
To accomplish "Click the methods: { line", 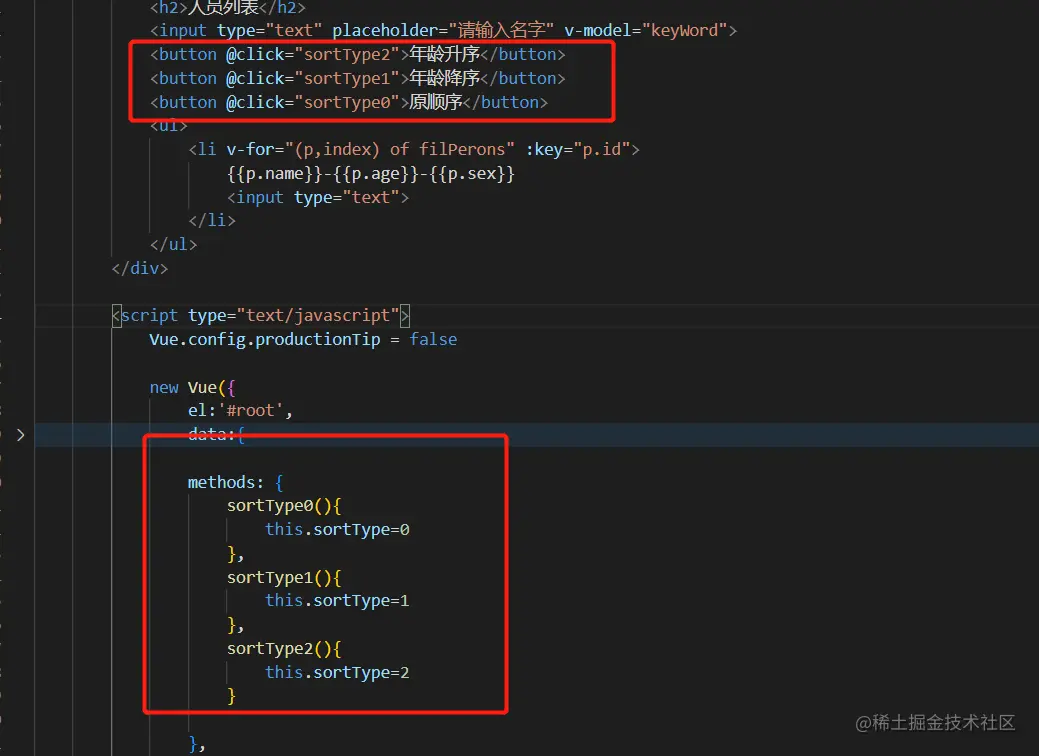I will pyautogui.click(x=235, y=482).
